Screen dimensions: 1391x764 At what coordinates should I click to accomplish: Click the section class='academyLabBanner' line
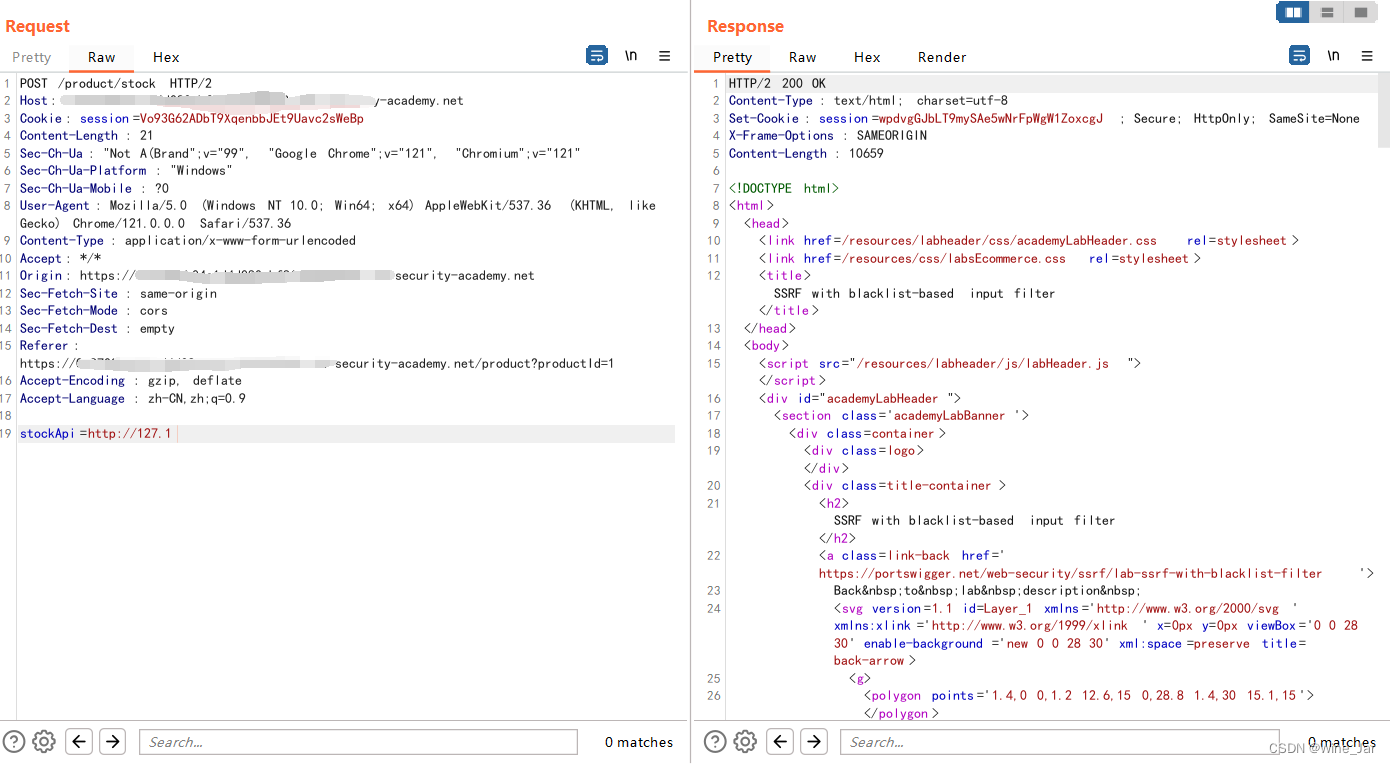(x=902, y=416)
